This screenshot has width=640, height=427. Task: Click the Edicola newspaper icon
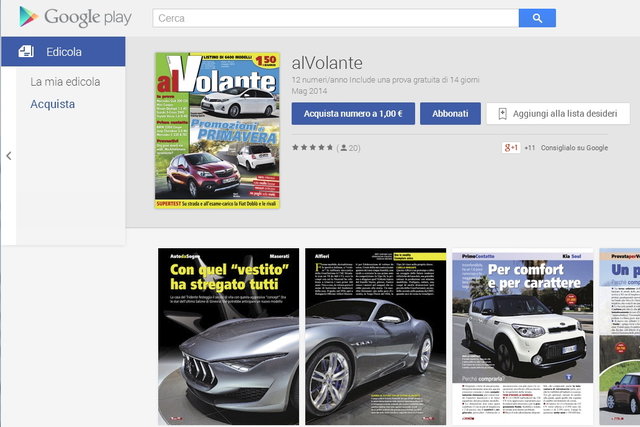point(26,51)
